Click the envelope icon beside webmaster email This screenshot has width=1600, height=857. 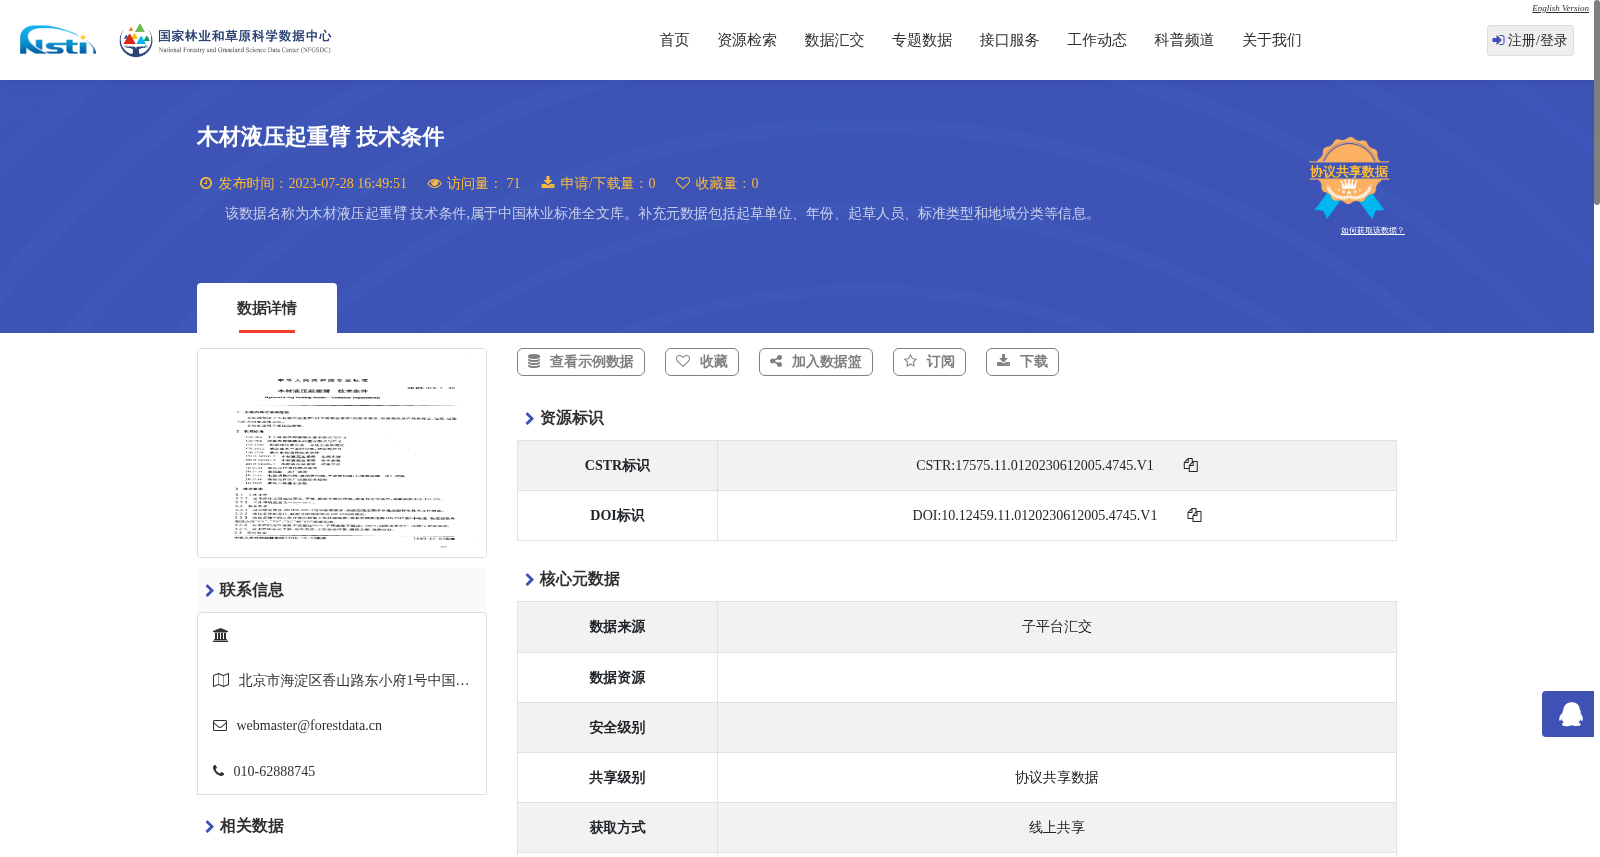[220, 726]
